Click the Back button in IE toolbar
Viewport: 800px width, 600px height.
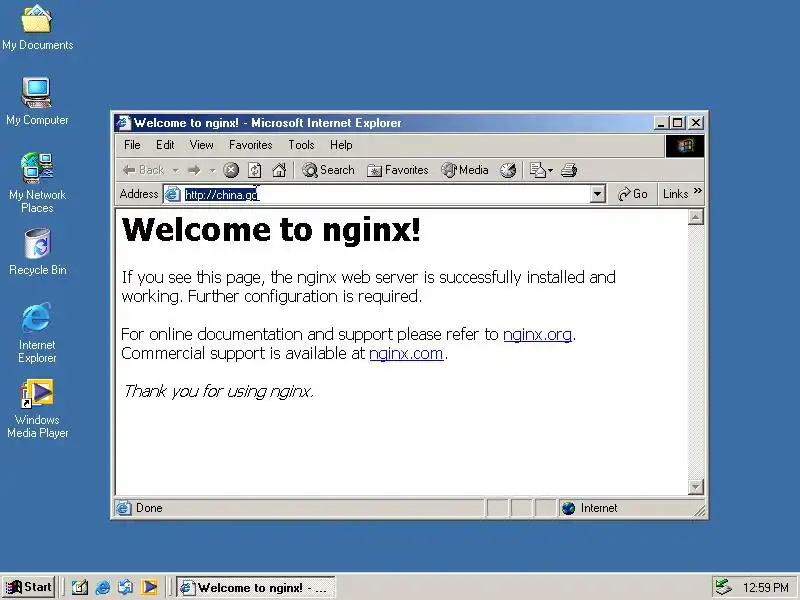click(x=144, y=170)
